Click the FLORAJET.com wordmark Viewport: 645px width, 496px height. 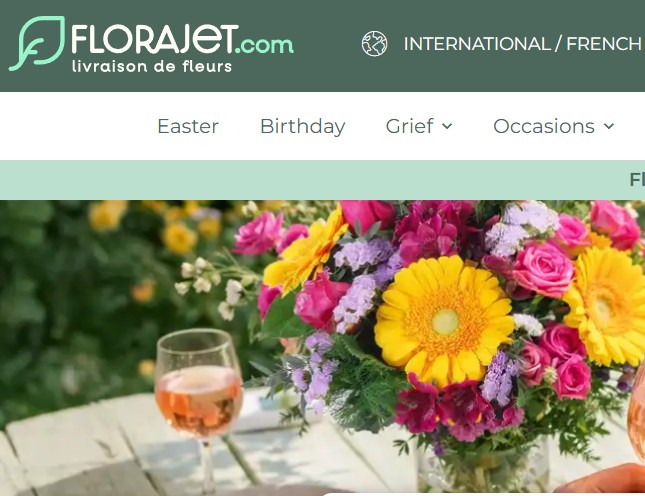[182, 40]
